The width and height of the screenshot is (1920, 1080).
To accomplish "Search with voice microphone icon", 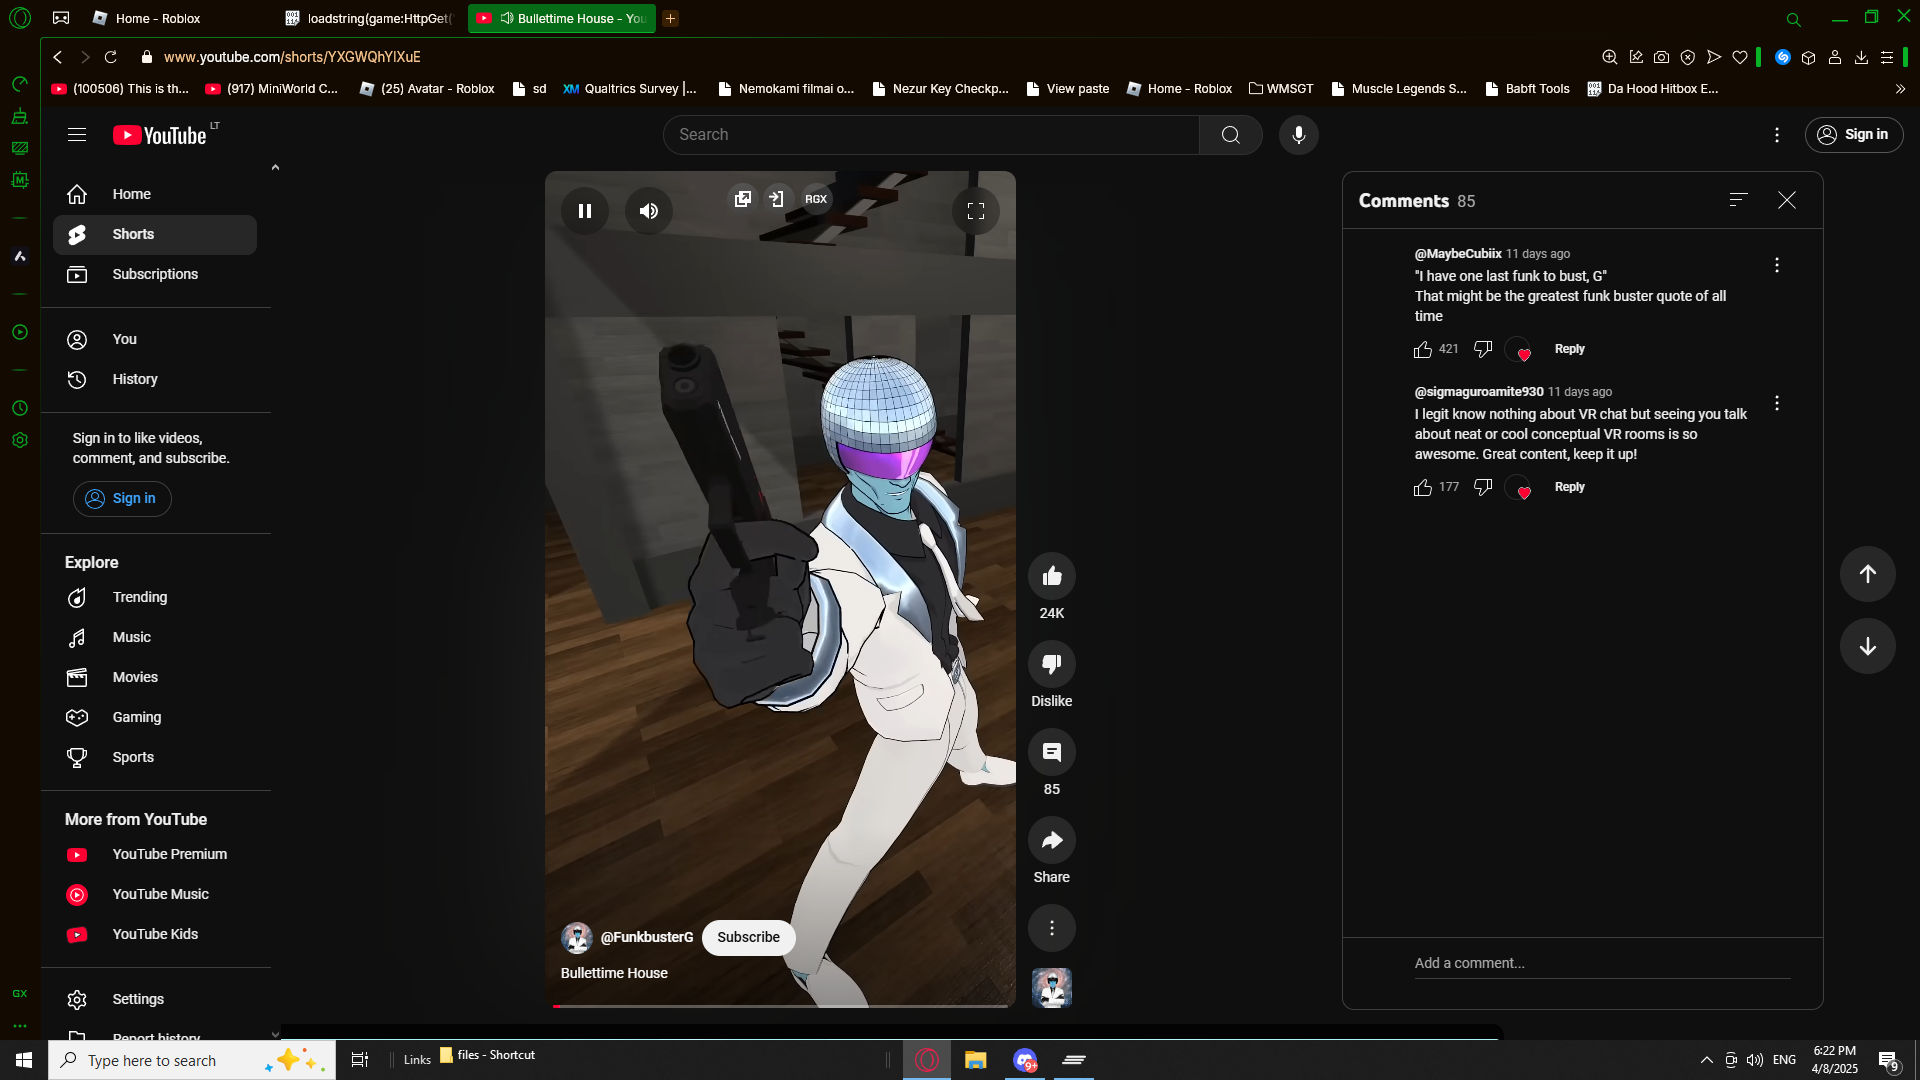I will click(1298, 135).
